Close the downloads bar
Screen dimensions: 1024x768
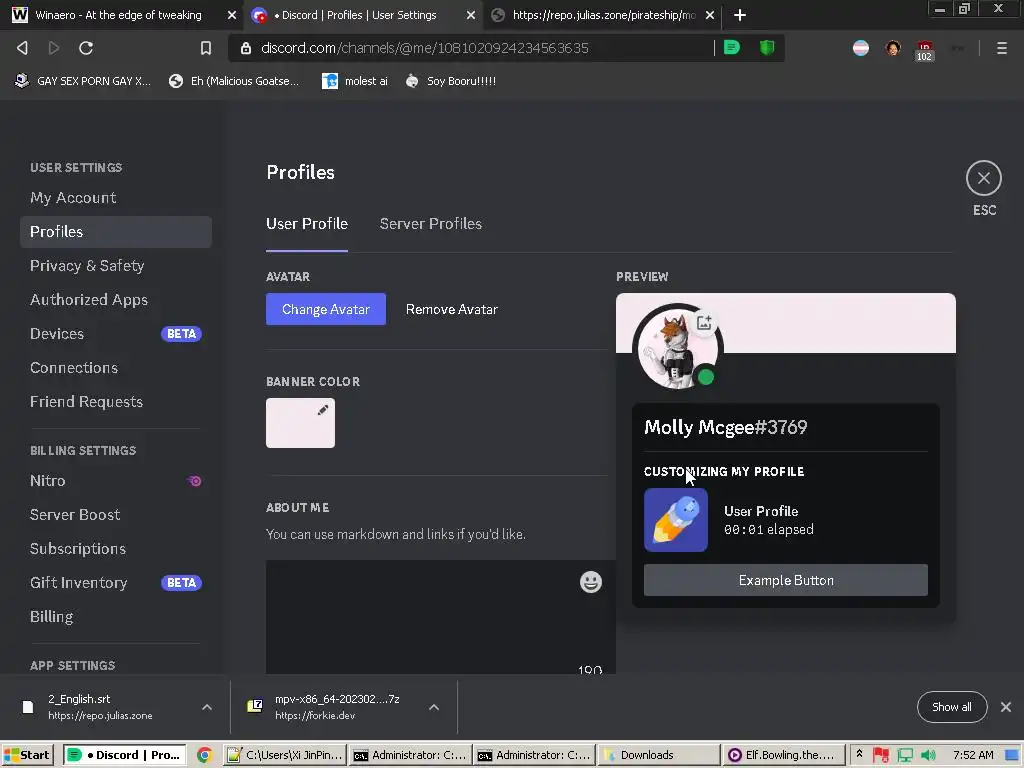pyautogui.click(x=1006, y=707)
